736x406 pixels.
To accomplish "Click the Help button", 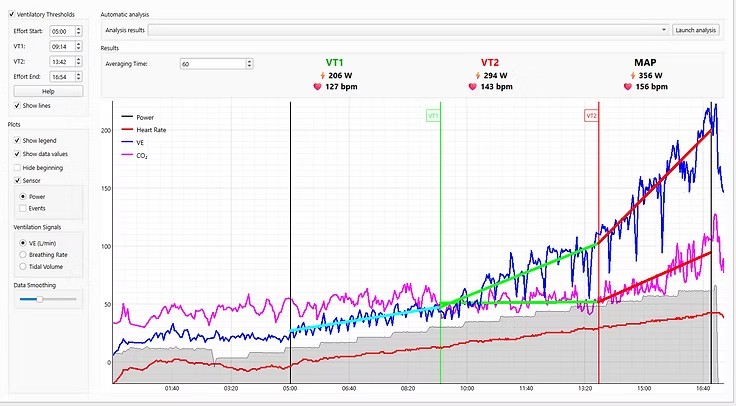I will 48,91.
